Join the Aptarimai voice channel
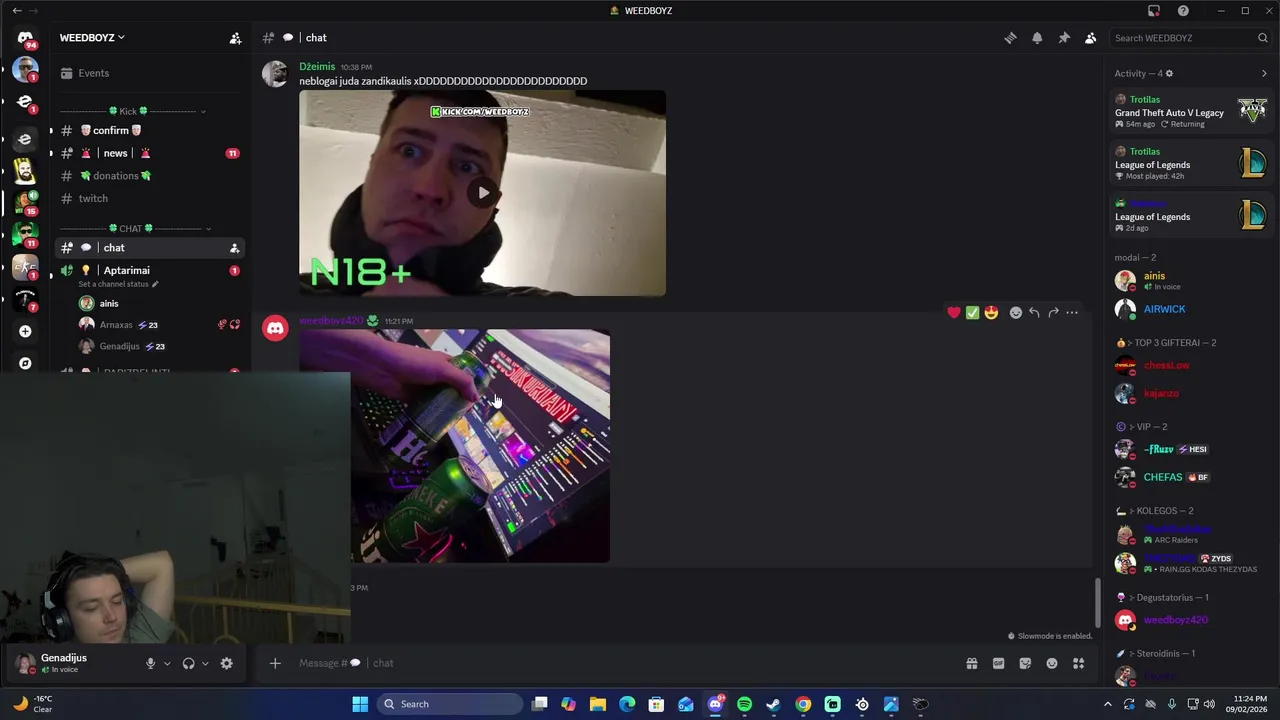The width and height of the screenshot is (1280, 720). (126, 270)
